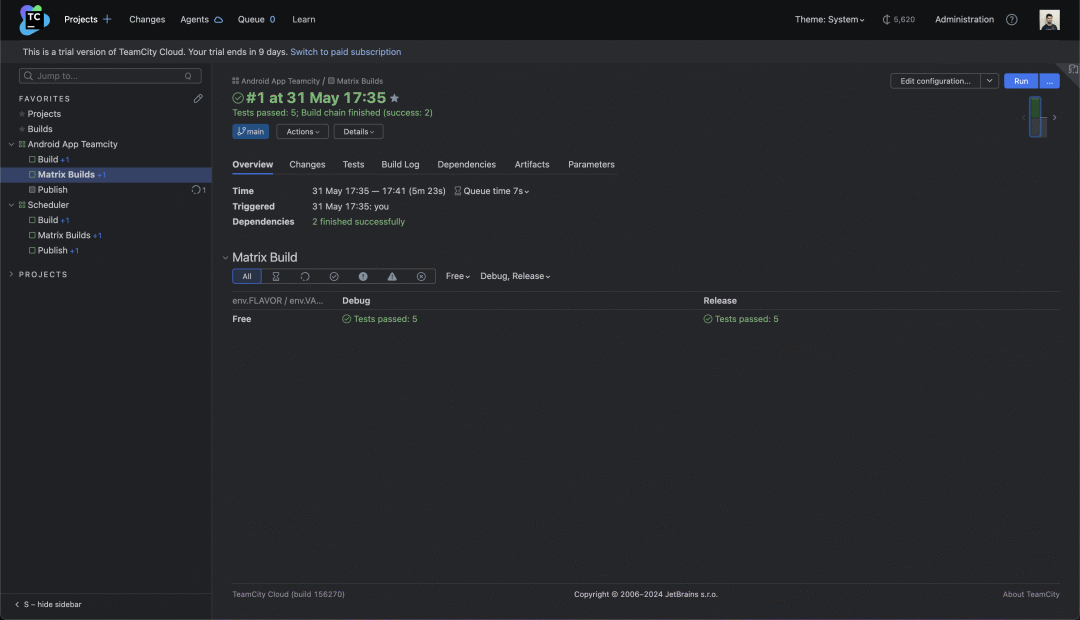1080x620 pixels.
Task: Open the Theme: System dropdown
Action: tap(829, 19)
